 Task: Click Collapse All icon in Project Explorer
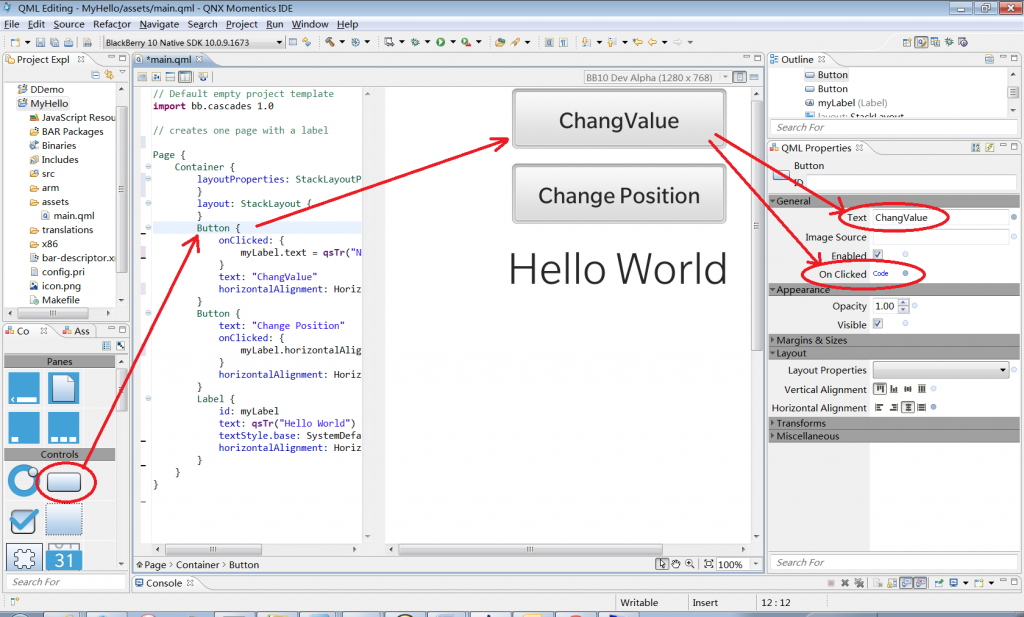pos(95,75)
